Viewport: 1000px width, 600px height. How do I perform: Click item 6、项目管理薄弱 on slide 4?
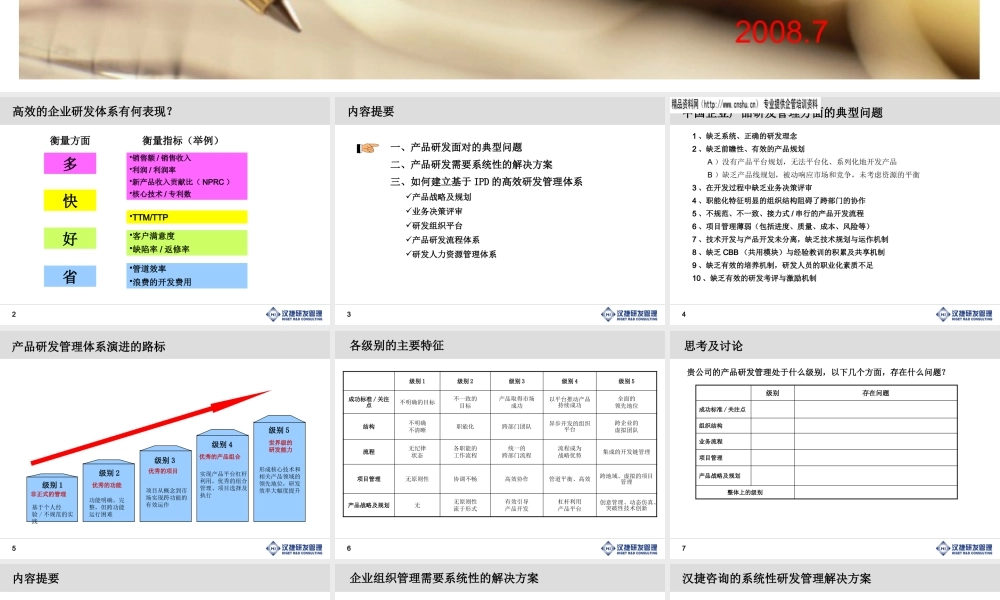click(781, 226)
